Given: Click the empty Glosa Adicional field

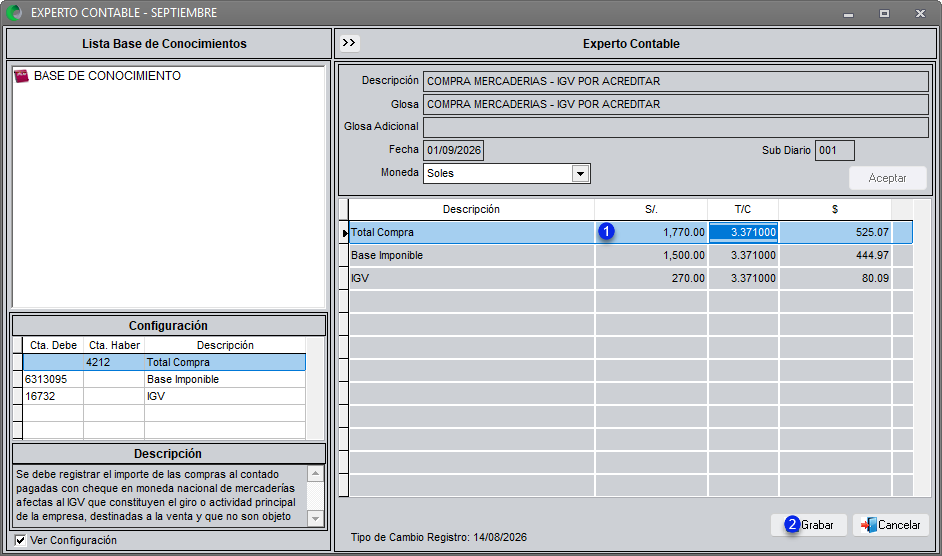Looking at the screenshot, I should click(x=676, y=127).
